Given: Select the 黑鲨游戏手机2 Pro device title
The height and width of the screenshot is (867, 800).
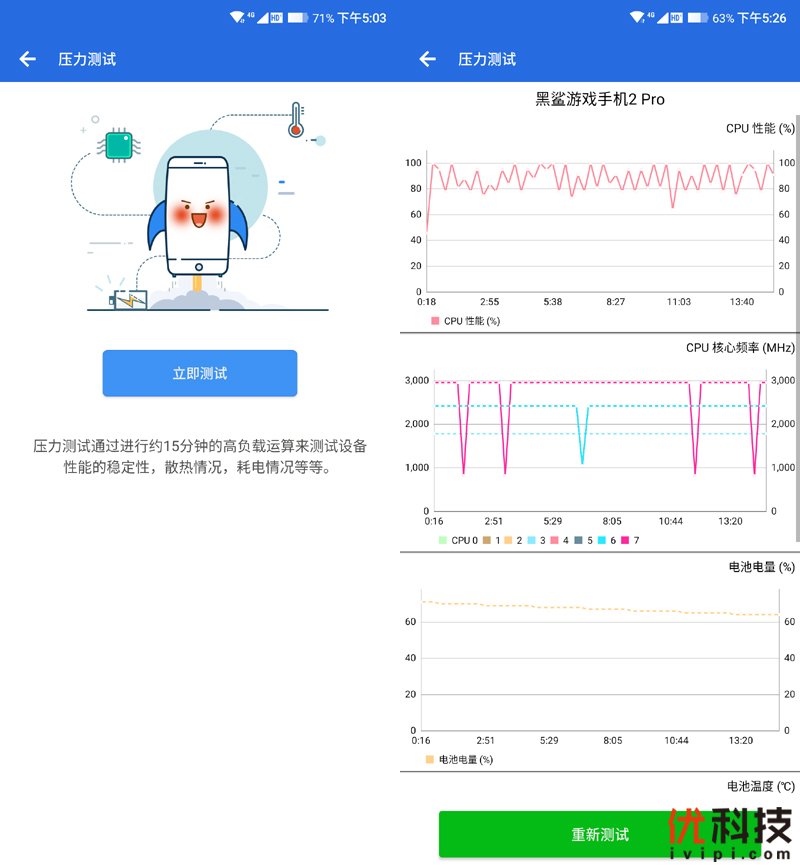Looking at the screenshot, I should coord(600,100).
